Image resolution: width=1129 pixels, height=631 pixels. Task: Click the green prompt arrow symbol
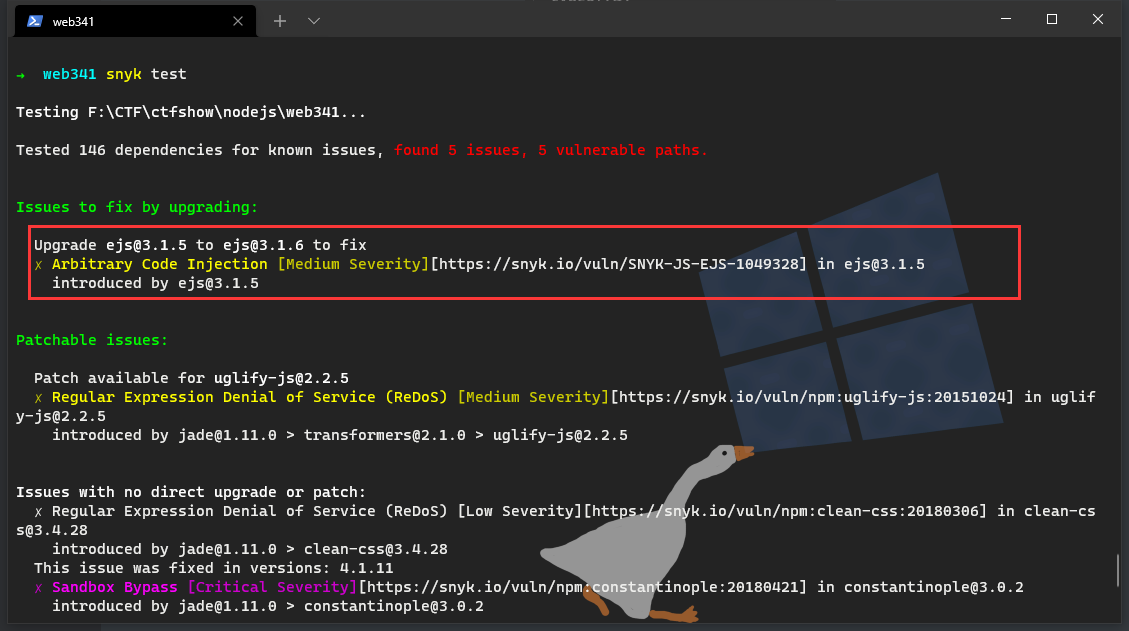point(21,75)
